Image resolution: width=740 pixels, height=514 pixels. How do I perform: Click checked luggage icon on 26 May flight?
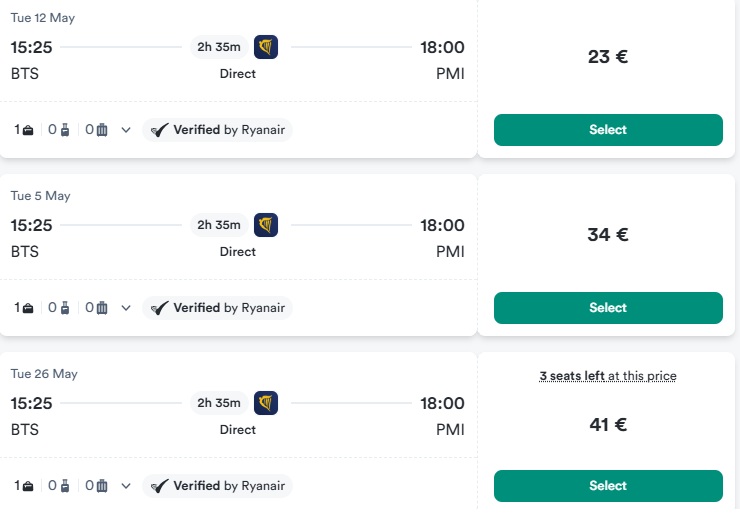coord(102,486)
